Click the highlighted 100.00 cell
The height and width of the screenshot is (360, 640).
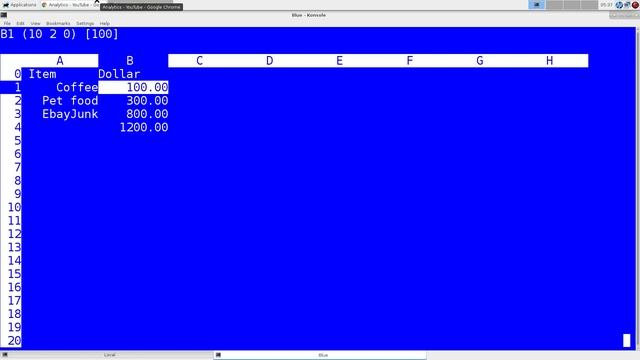coord(133,87)
